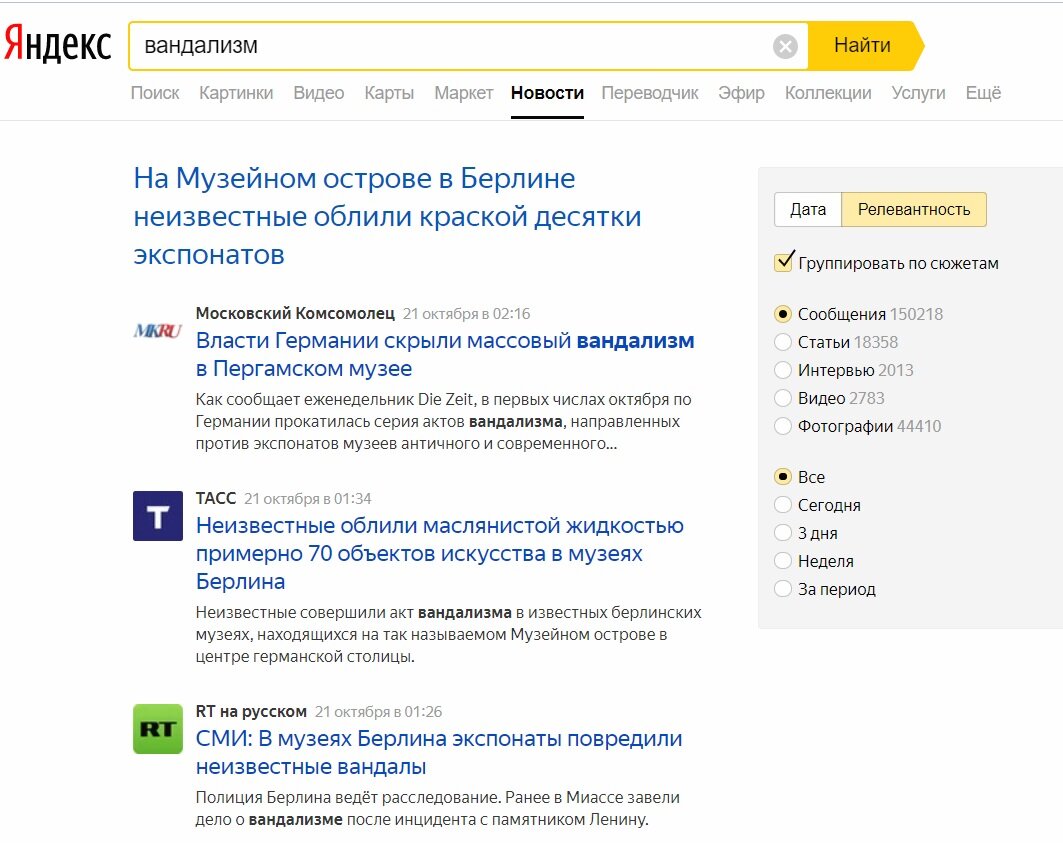This screenshot has height=843, width=1063.
Task: Select the 3 дня time filter
Action: pos(783,532)
